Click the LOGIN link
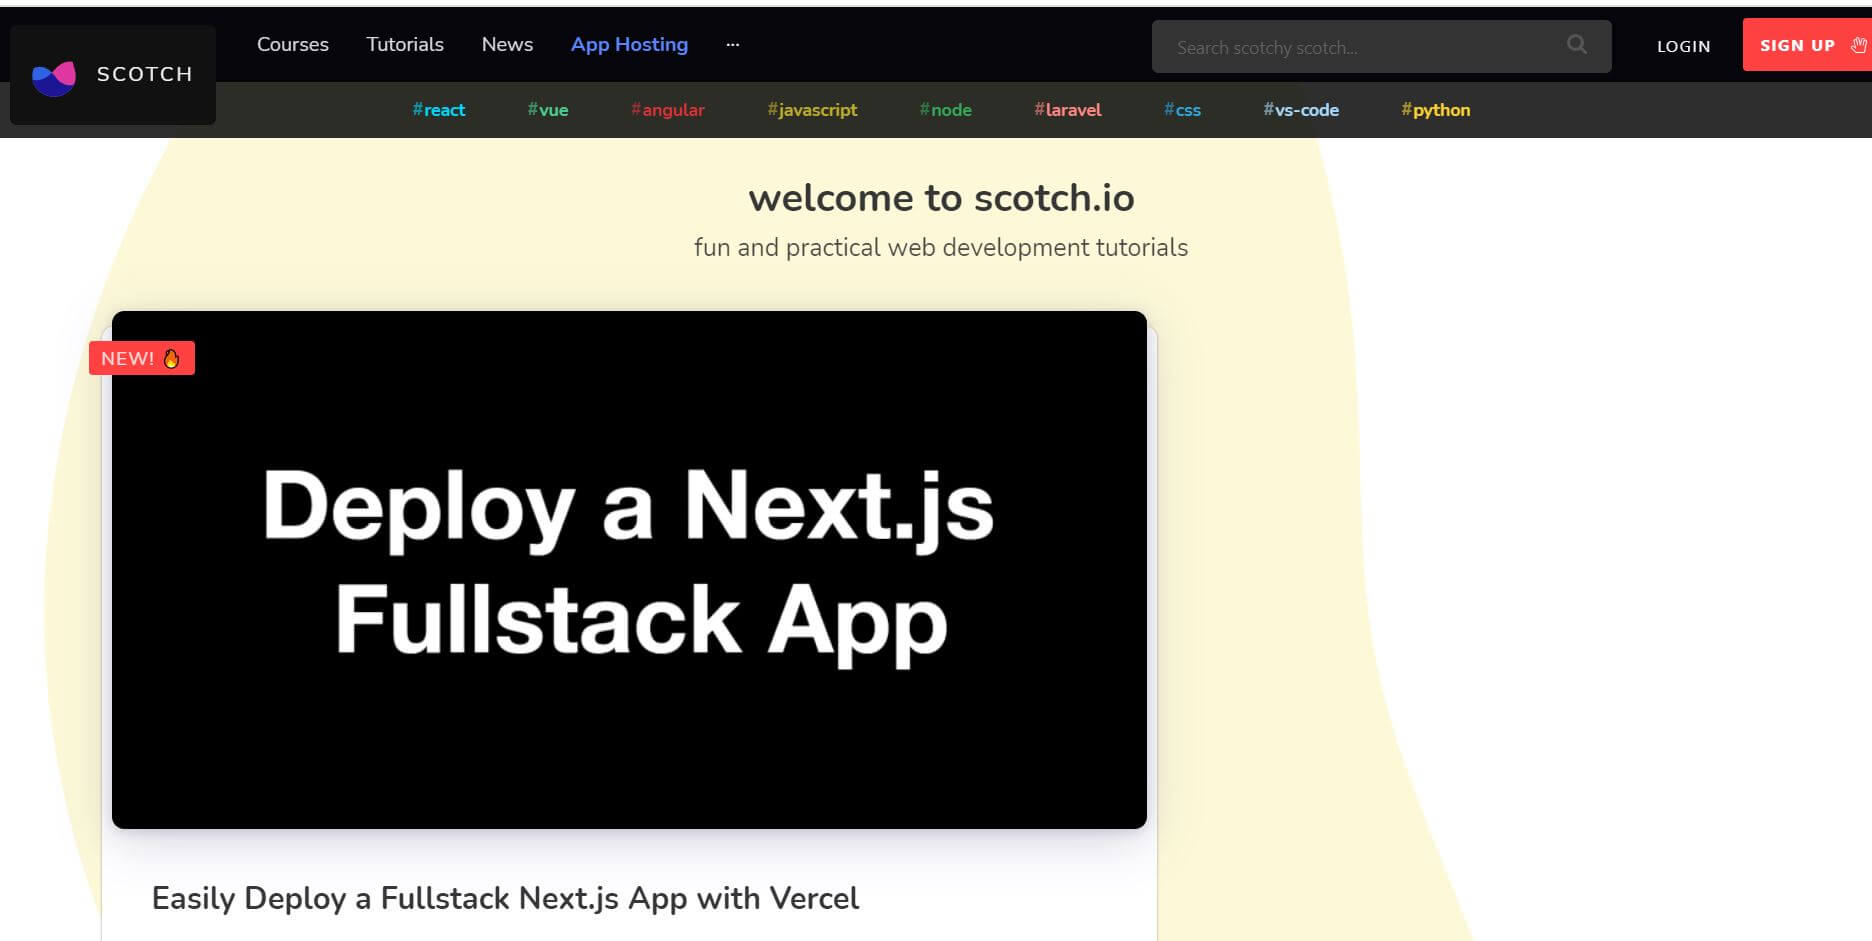Viewport: 1872px width, 941px height. pos(1683,46)
